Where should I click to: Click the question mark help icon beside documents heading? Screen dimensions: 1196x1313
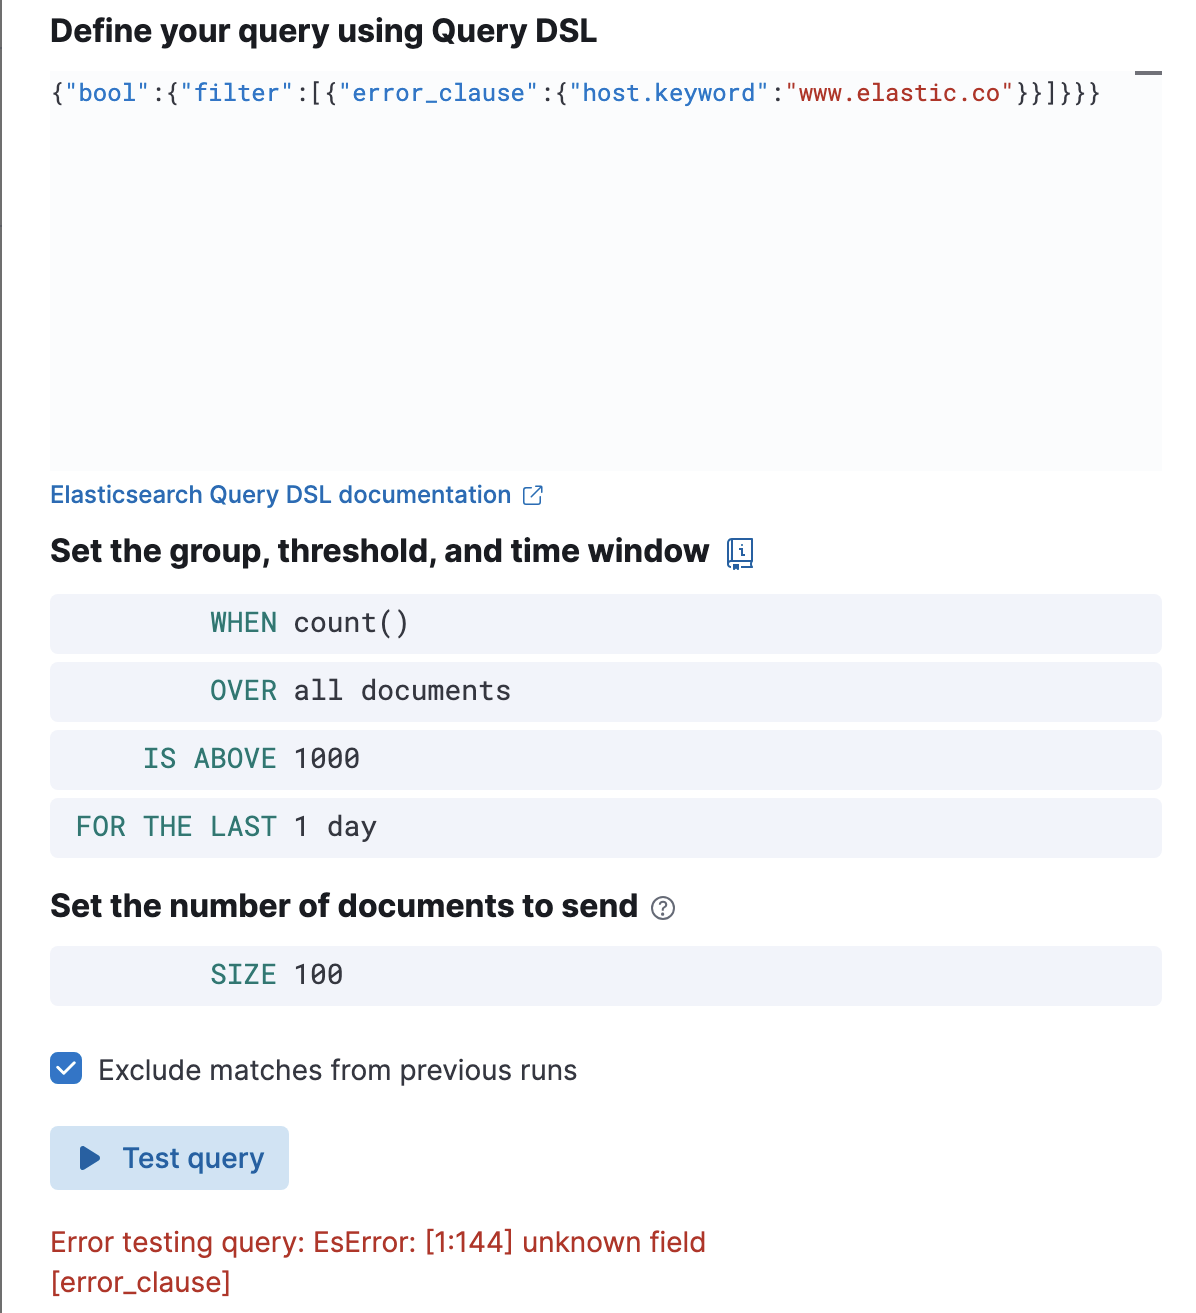click(662, 908)
